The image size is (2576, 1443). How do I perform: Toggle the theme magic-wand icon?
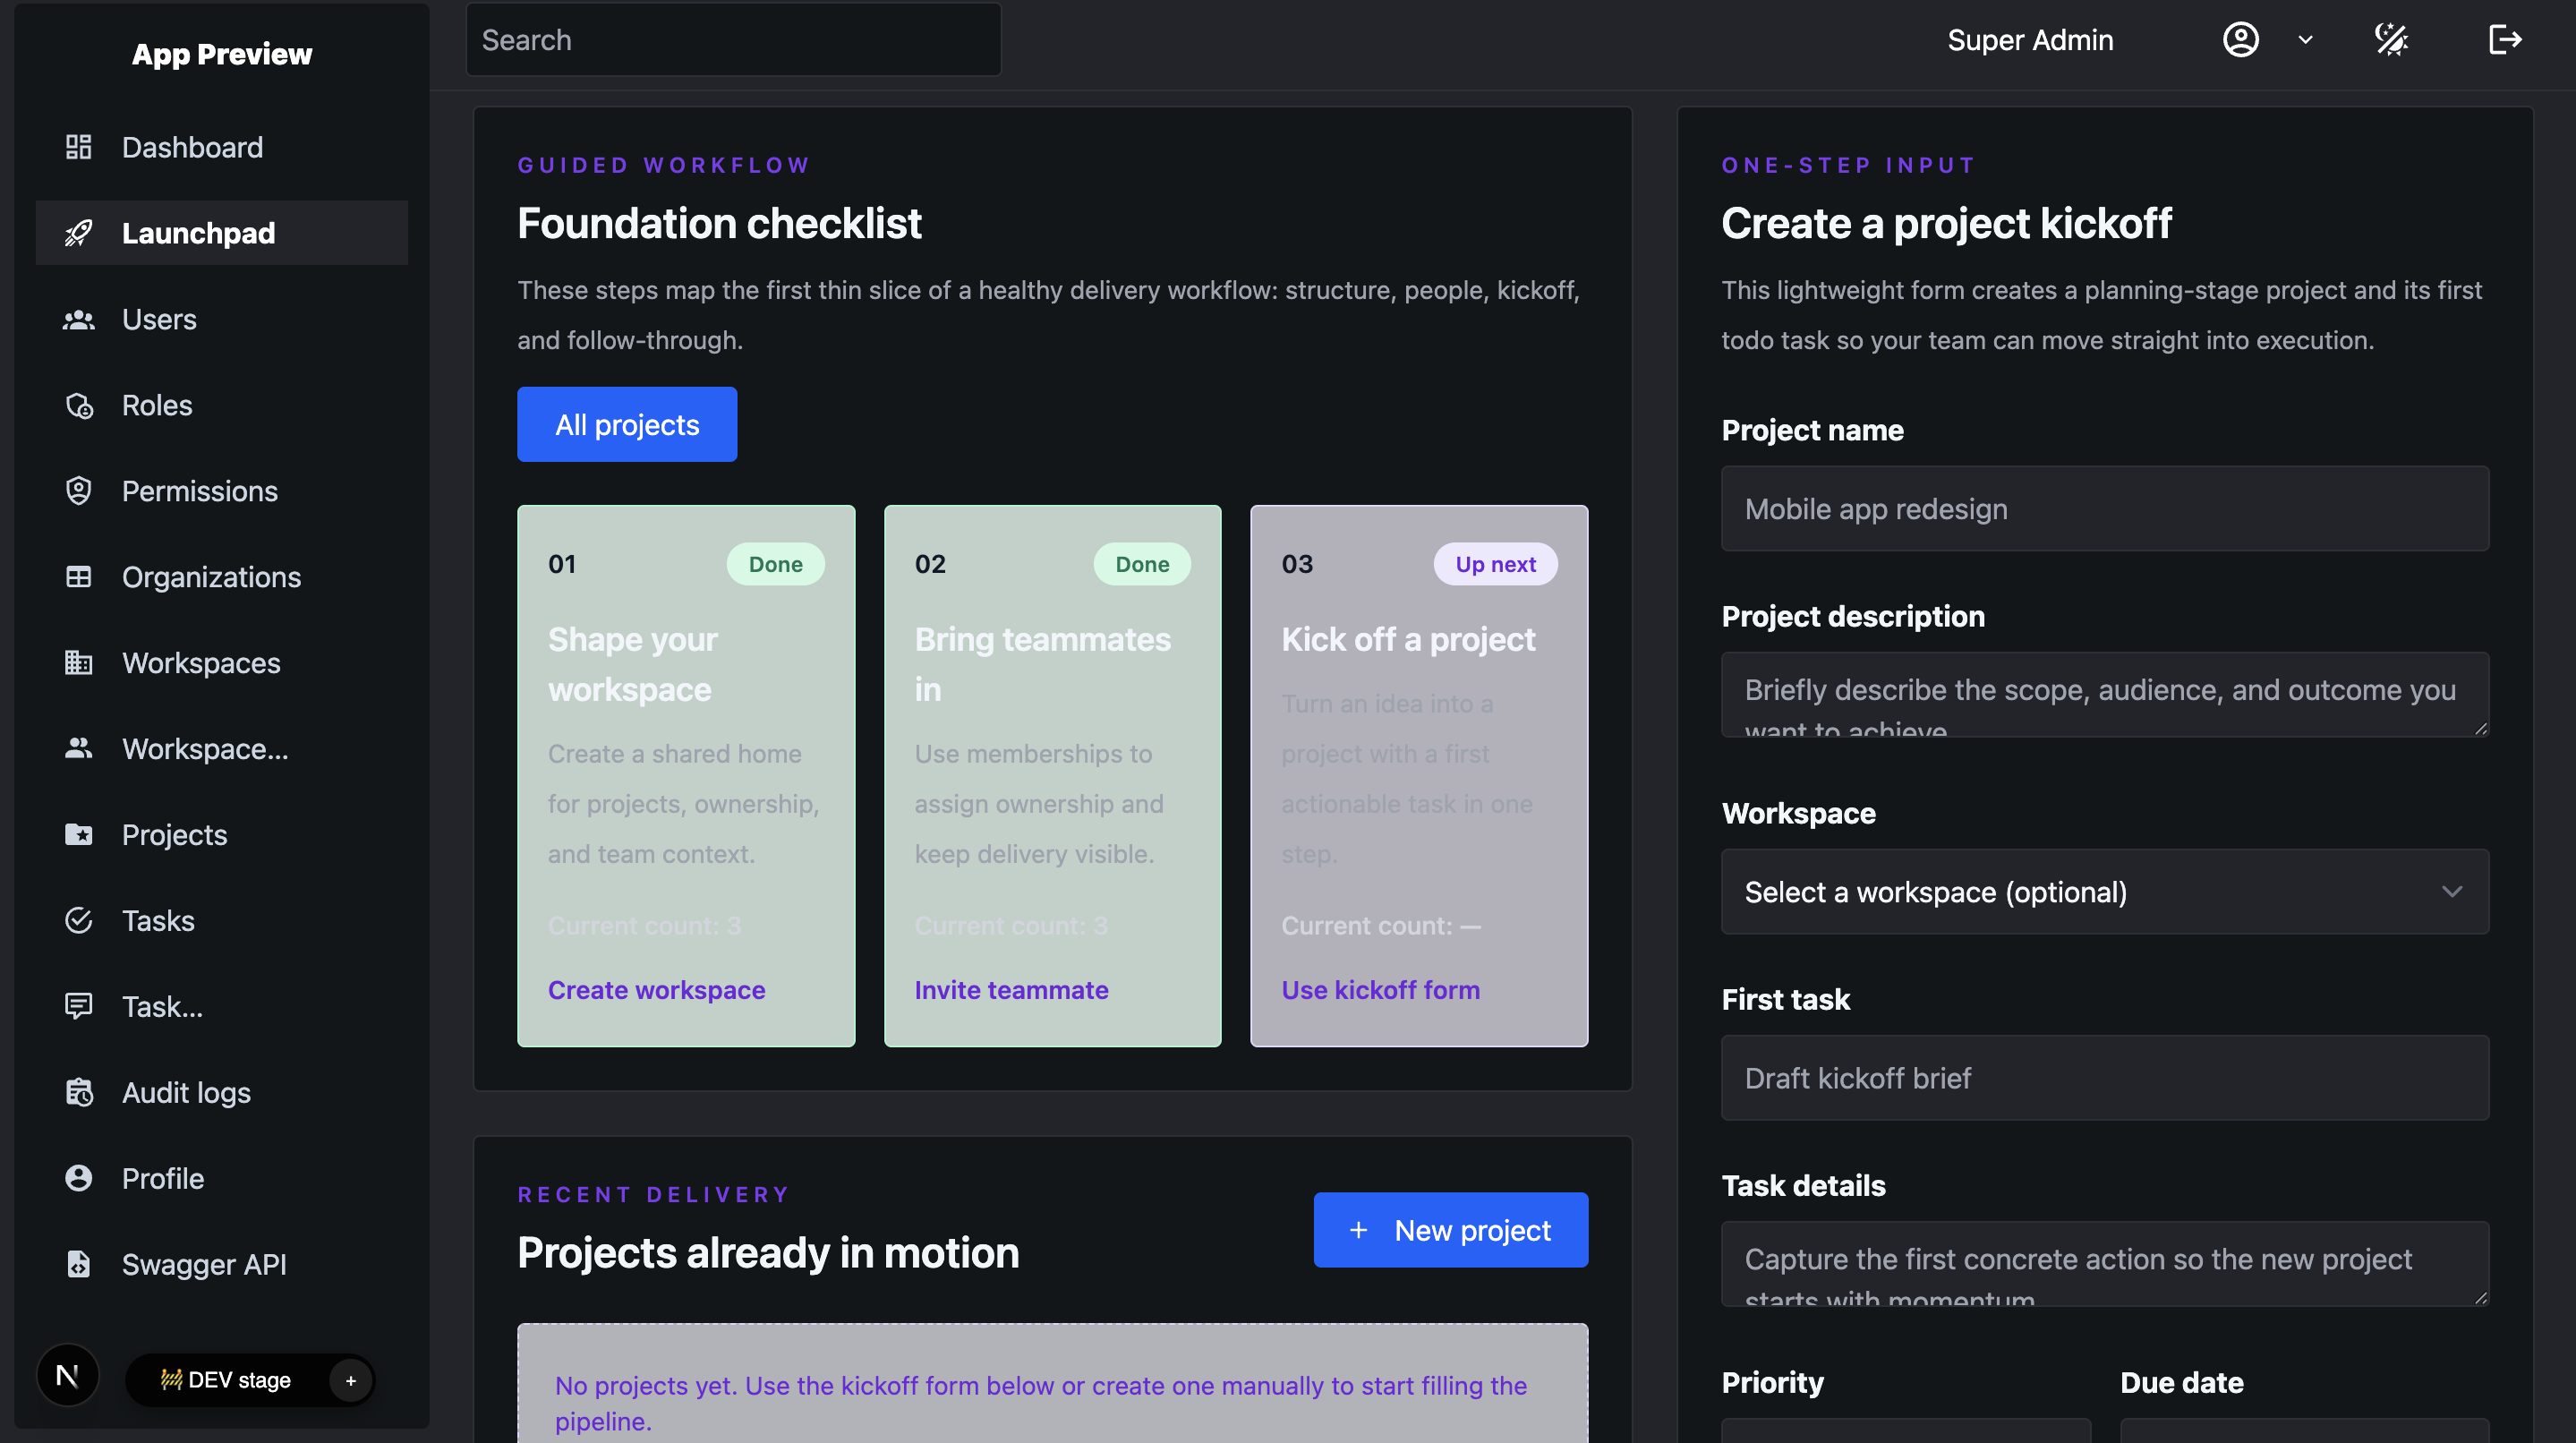tap(2391, 40)
